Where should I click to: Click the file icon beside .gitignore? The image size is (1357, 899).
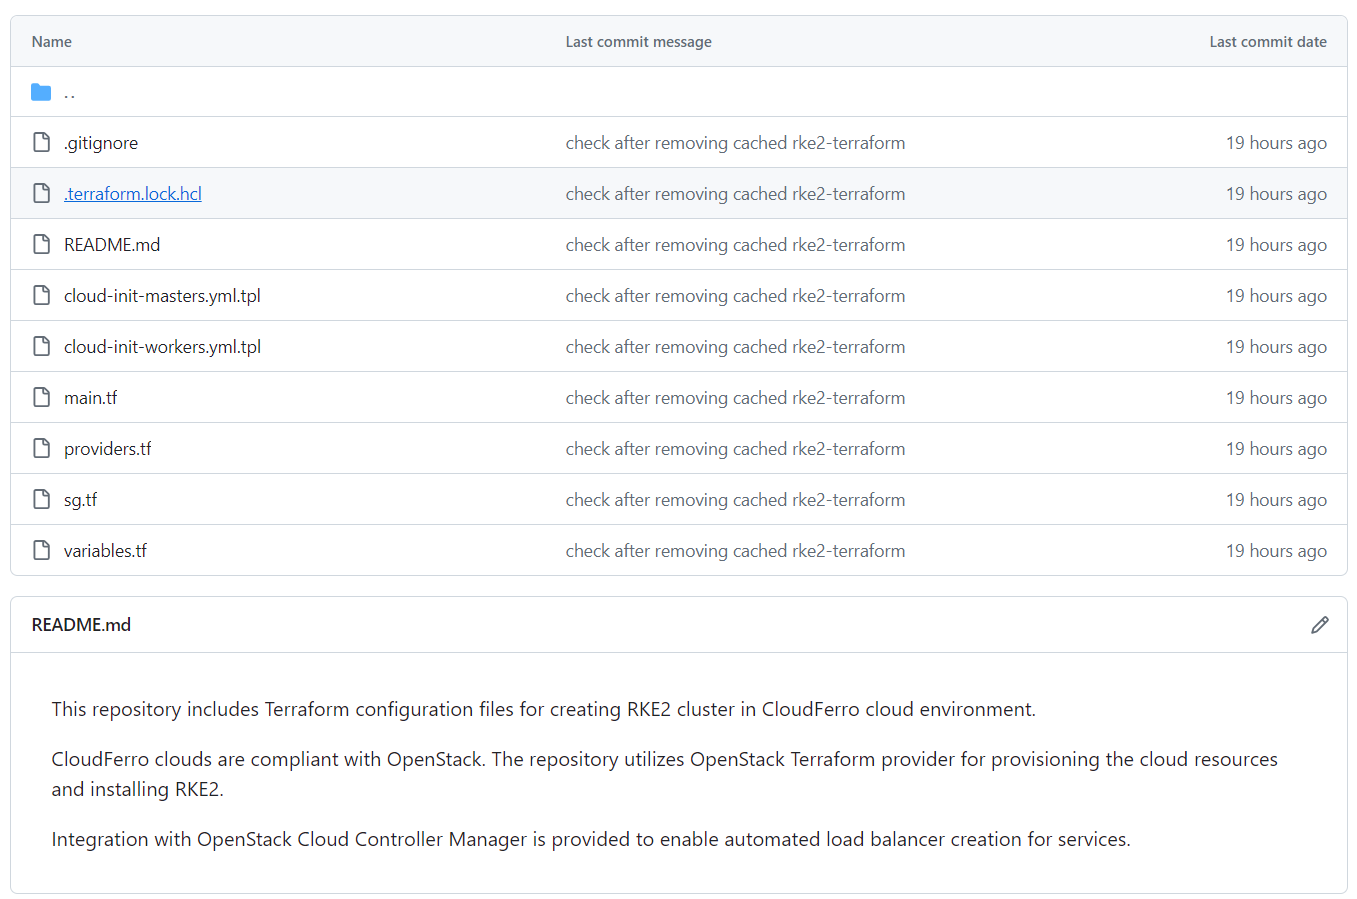[x=41, y=143]
